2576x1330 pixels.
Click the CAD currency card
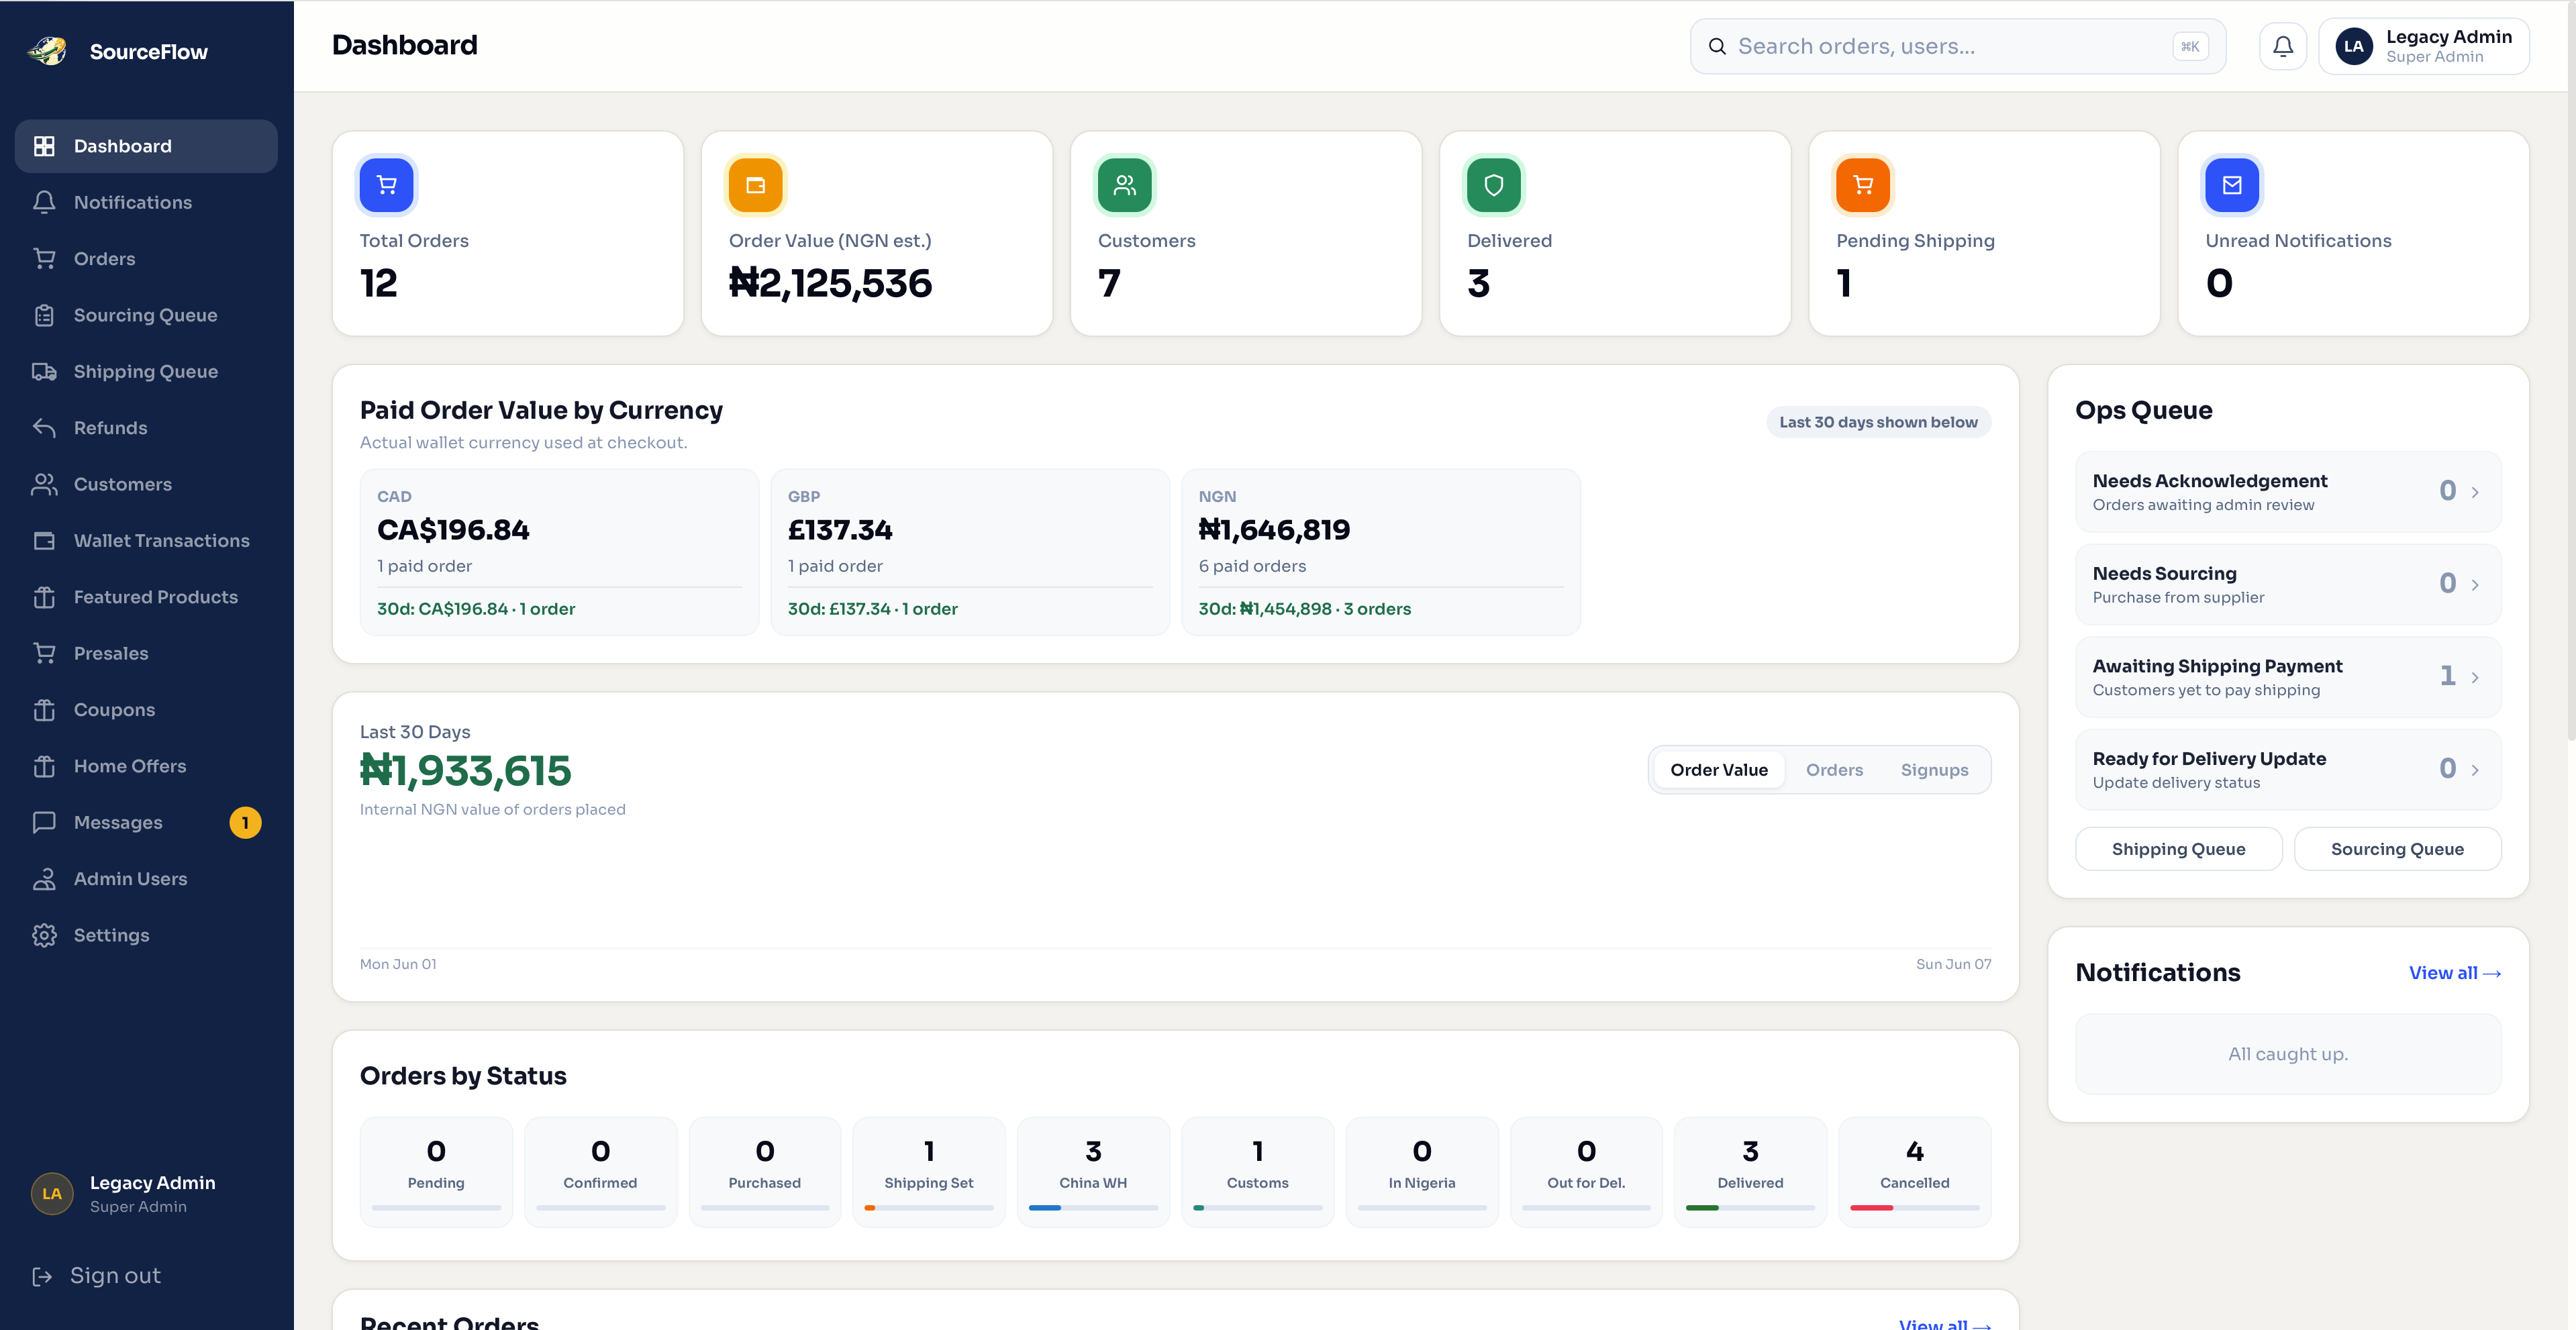point(559,552)
